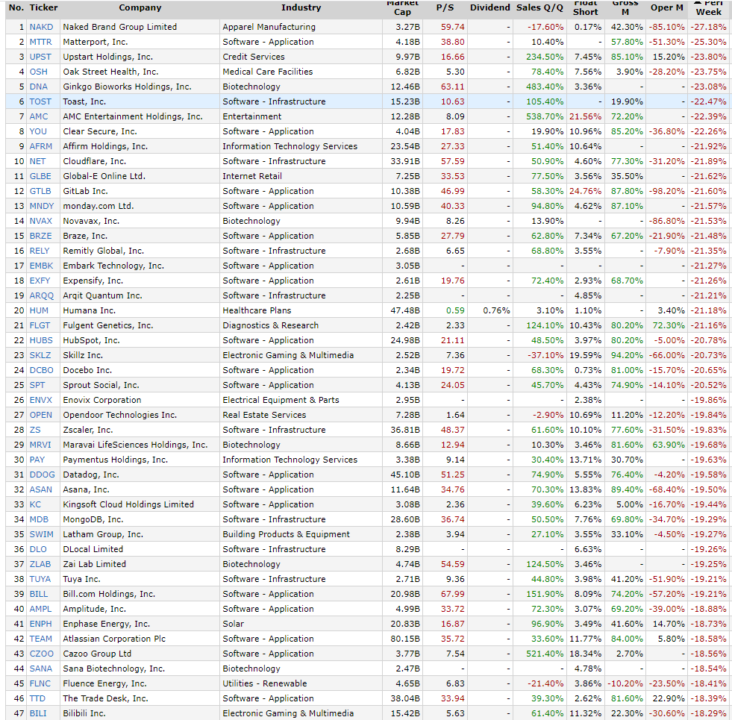Open TEAM ticker link
This screenshot has height=720, width=732.
(41, 640)
